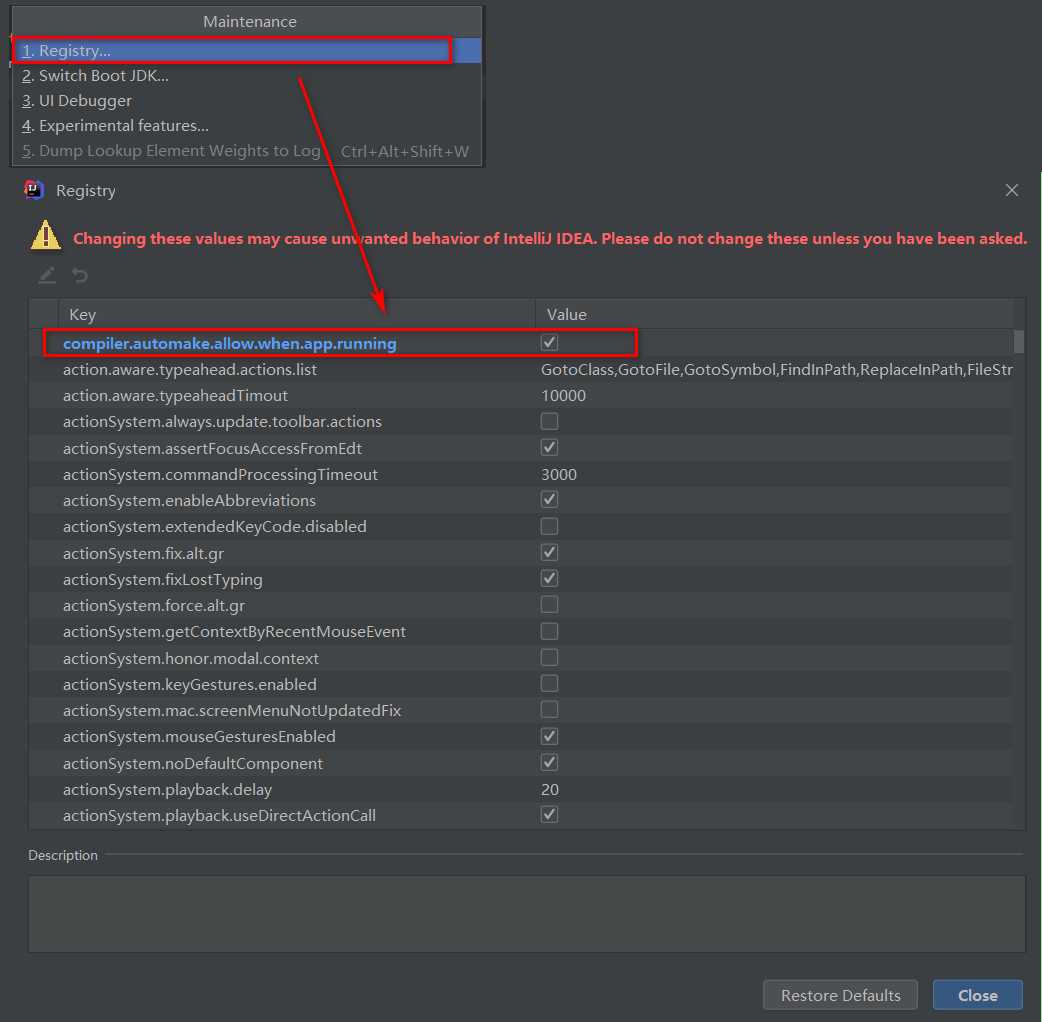Select the actionSystem.enableAbbreviations key

click(x=189, y=500)
